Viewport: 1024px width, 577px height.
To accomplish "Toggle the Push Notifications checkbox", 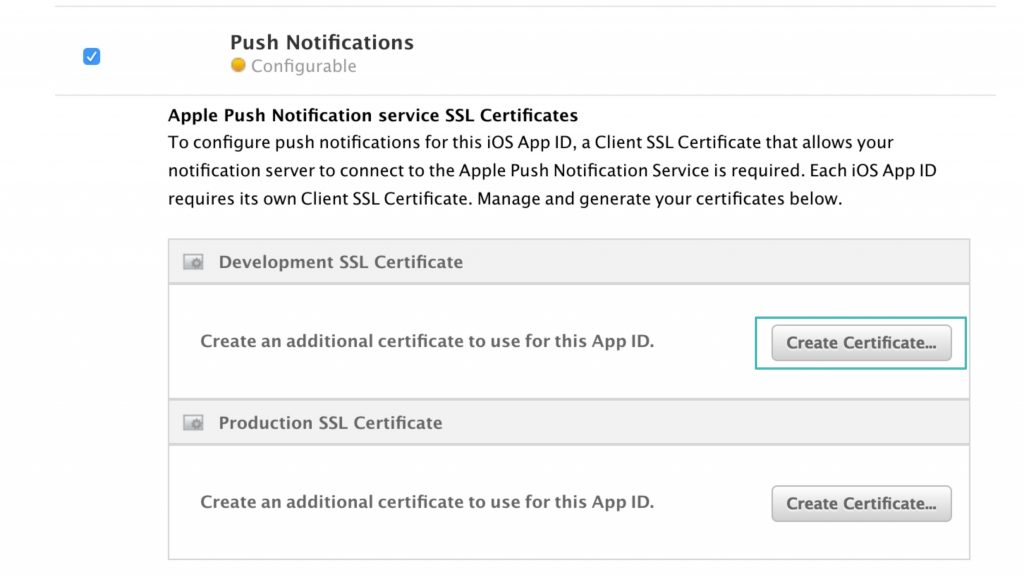I will (x=91, y=57).
